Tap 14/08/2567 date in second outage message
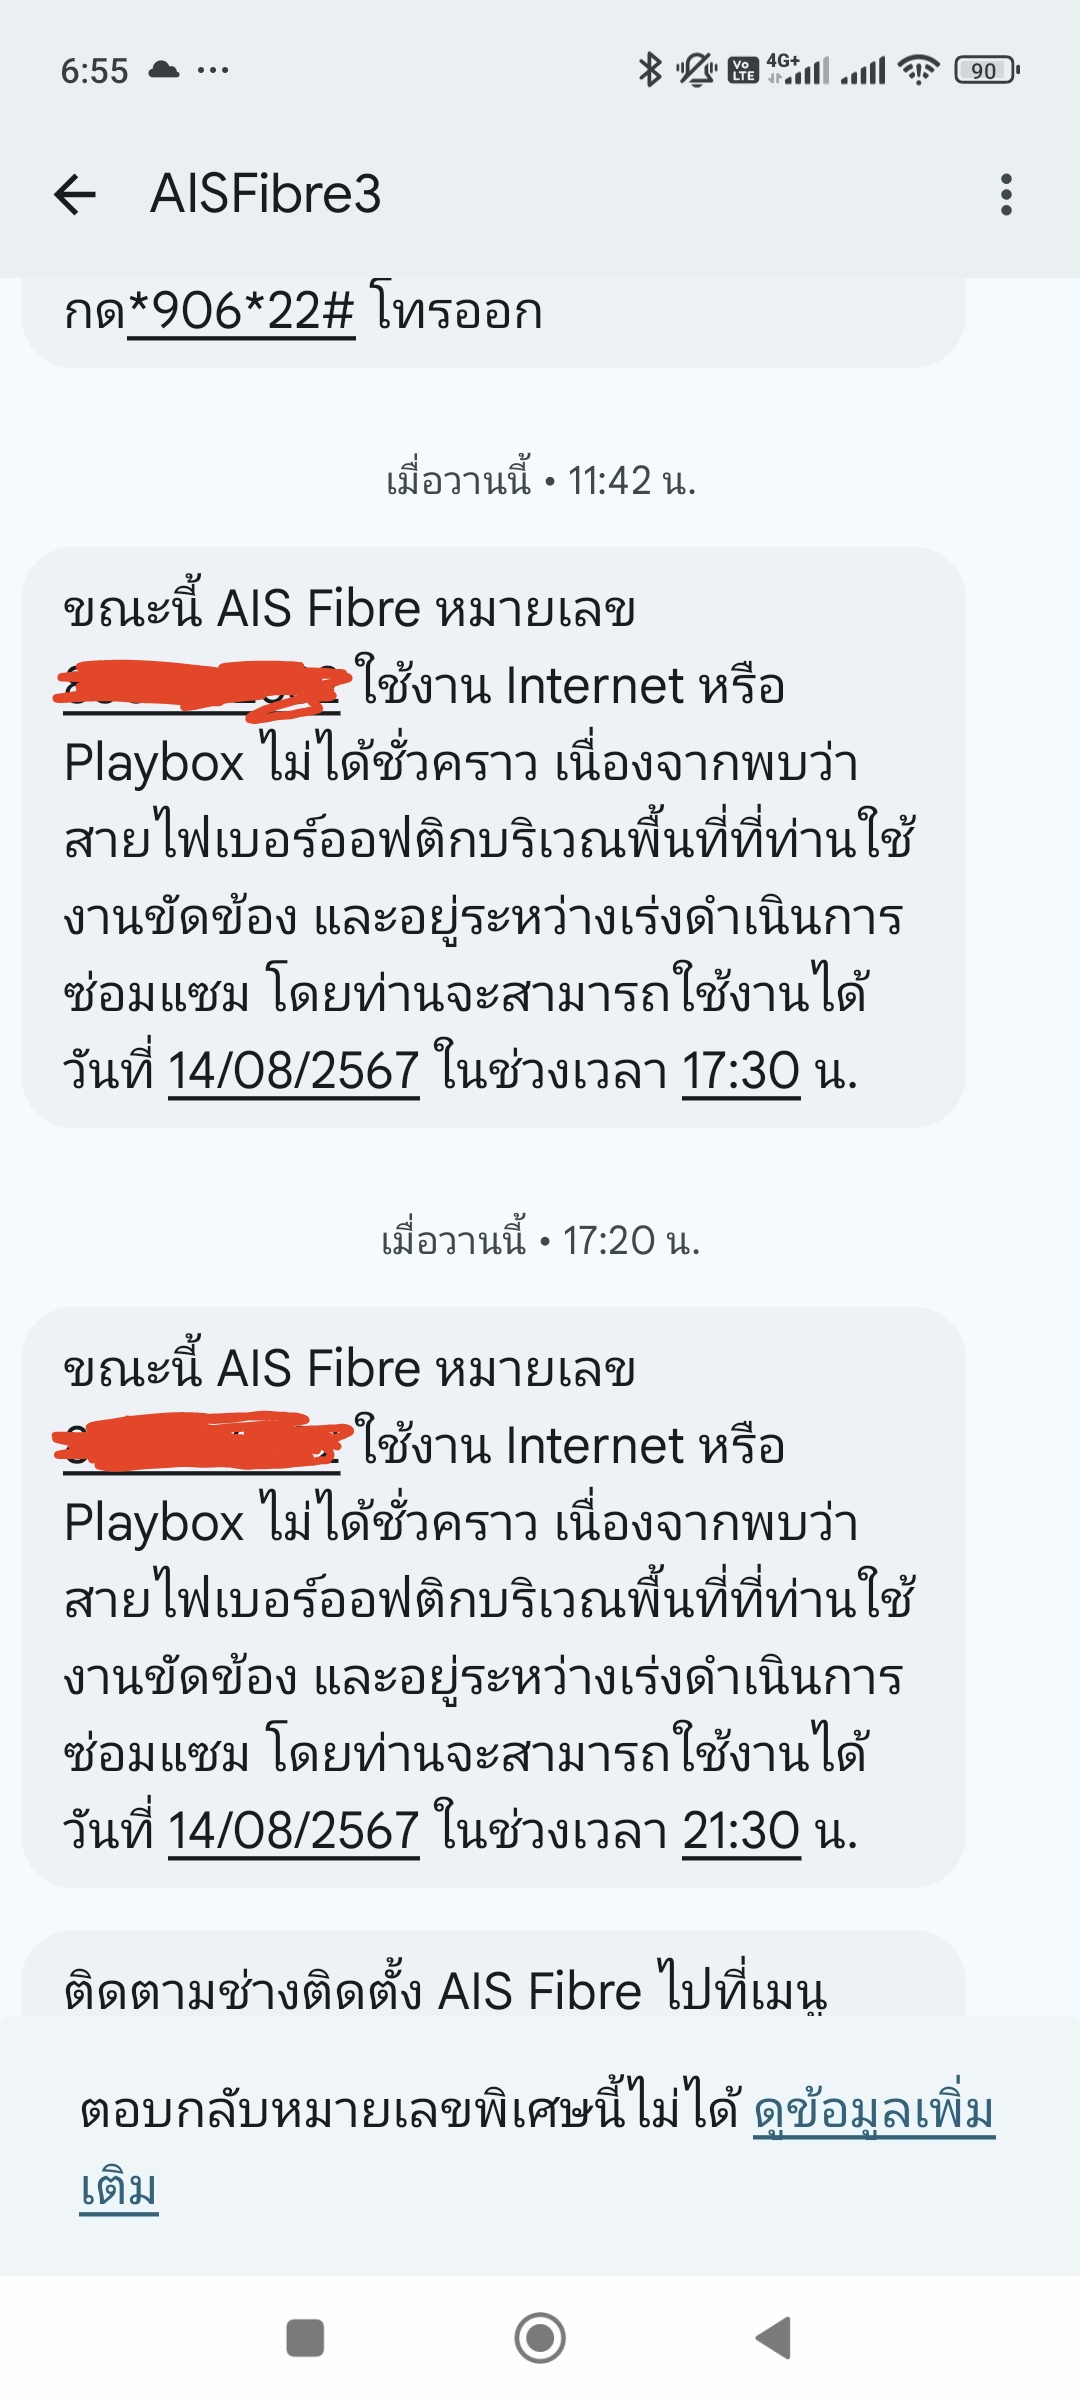The width and height of the screenshot is (1080, 2400). (294, 1831)
